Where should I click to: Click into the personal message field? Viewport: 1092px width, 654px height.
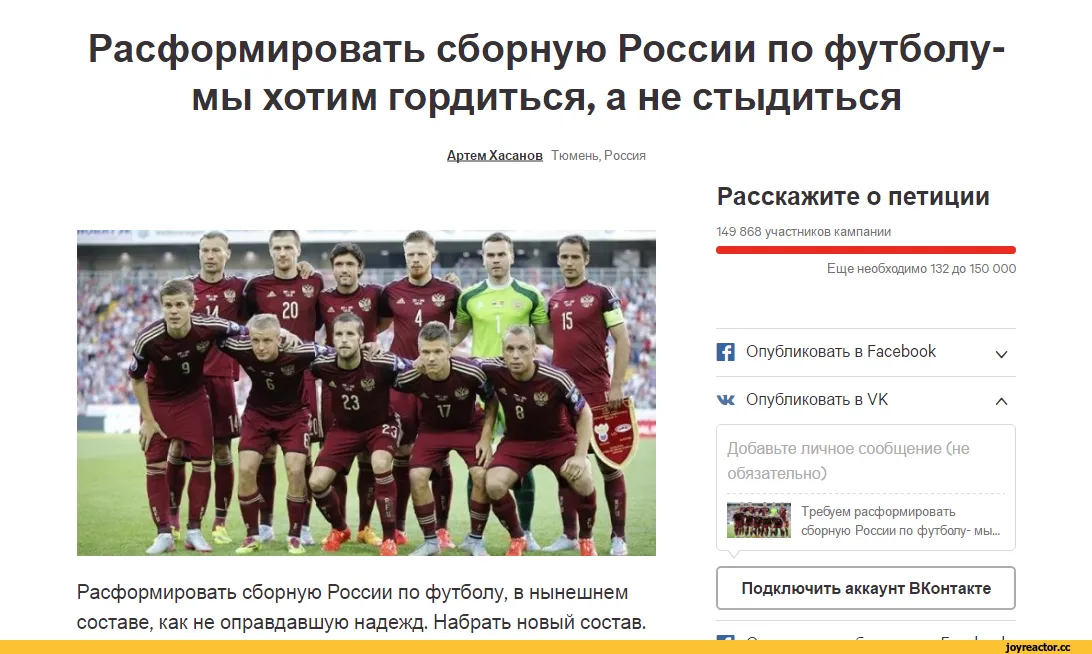coord(866,461)
